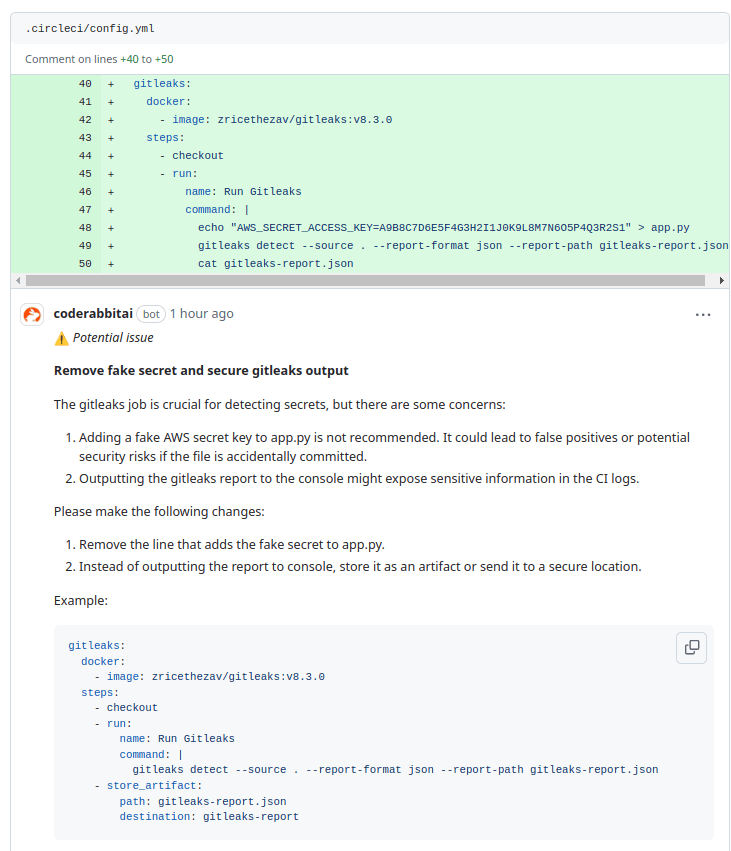
Task: Click the warning Potential issue icon
Action: (x=60, y=338)
